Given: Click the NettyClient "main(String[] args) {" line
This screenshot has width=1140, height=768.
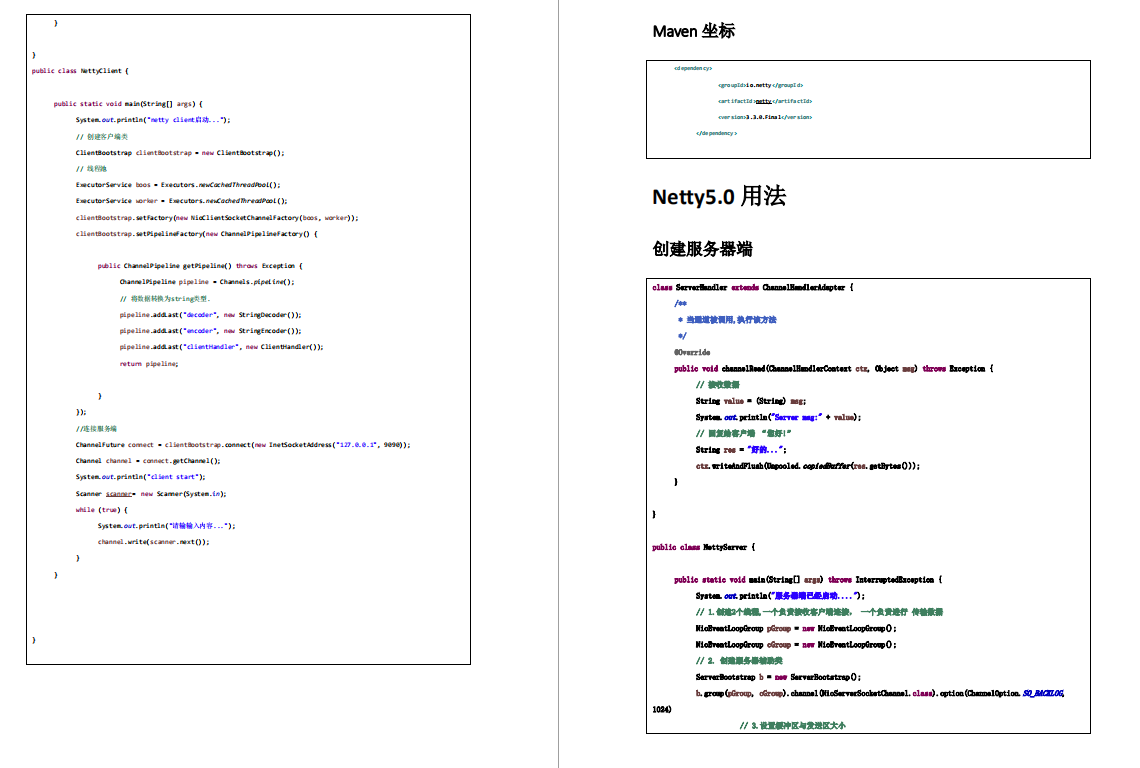Looking at the screenshot, I should (x=128, y=104).
